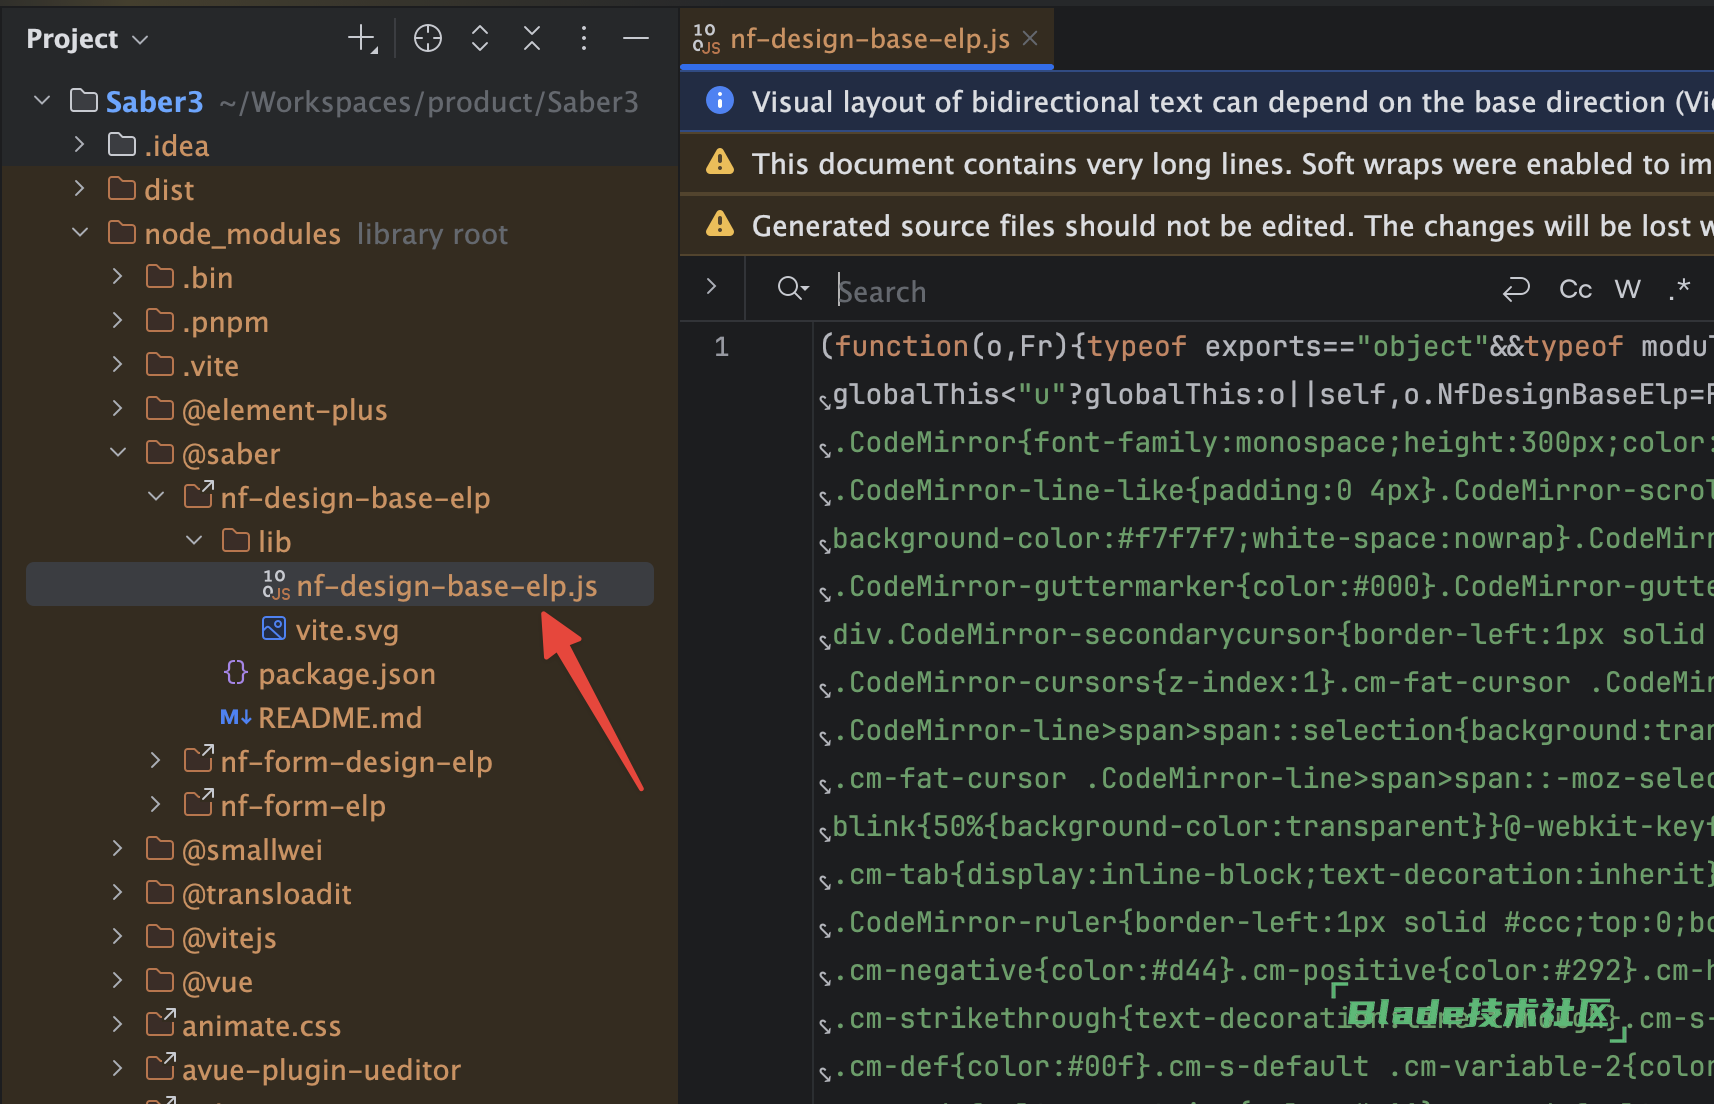Open search history magnifier dropdown

point(793,289)
